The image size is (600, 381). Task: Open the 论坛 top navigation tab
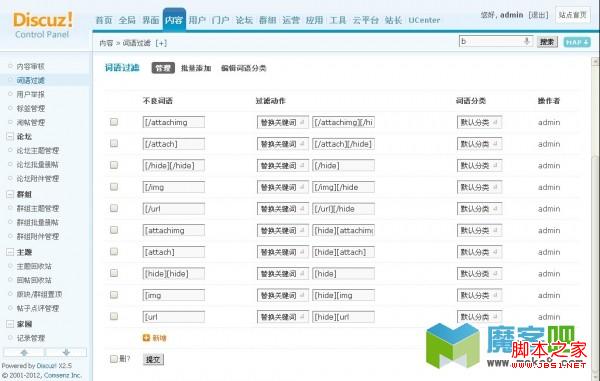tap(244, 20)
